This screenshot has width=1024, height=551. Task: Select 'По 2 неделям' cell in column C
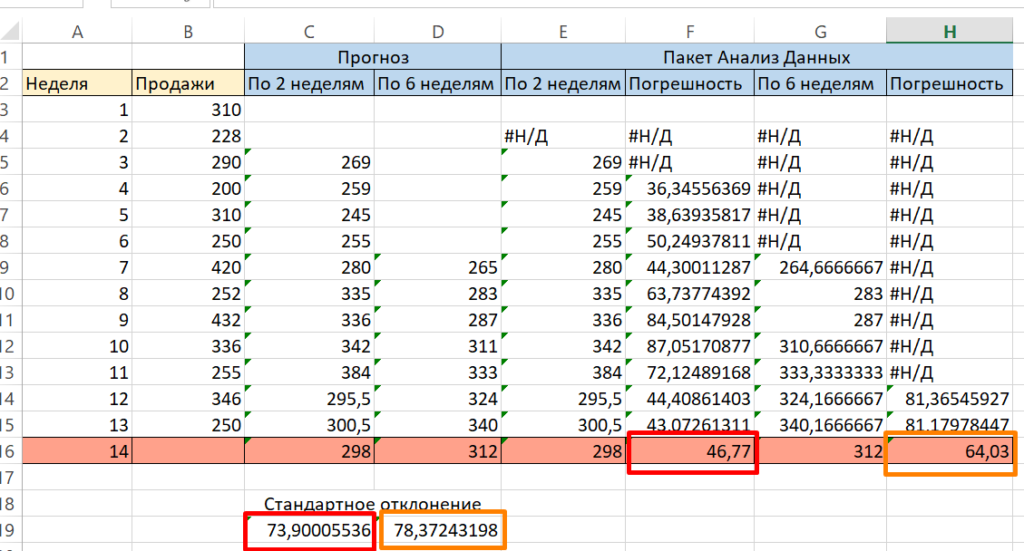(310, 83)
